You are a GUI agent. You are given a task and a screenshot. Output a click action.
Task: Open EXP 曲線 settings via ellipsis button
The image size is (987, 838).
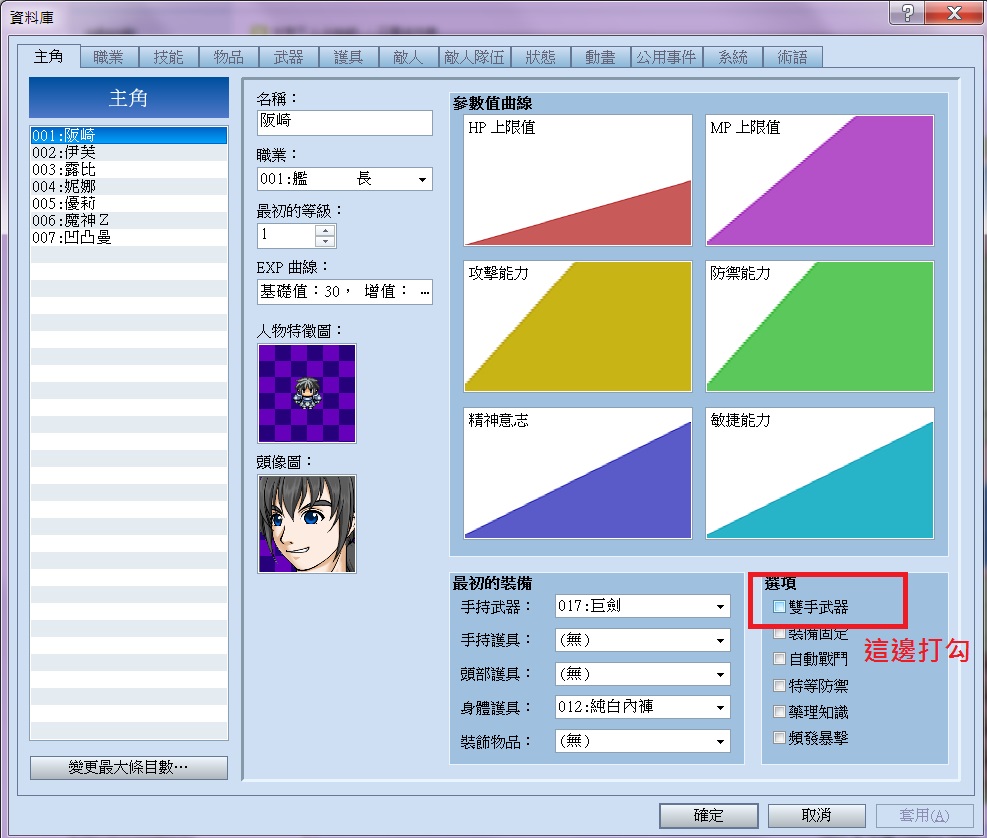[424, 292]
